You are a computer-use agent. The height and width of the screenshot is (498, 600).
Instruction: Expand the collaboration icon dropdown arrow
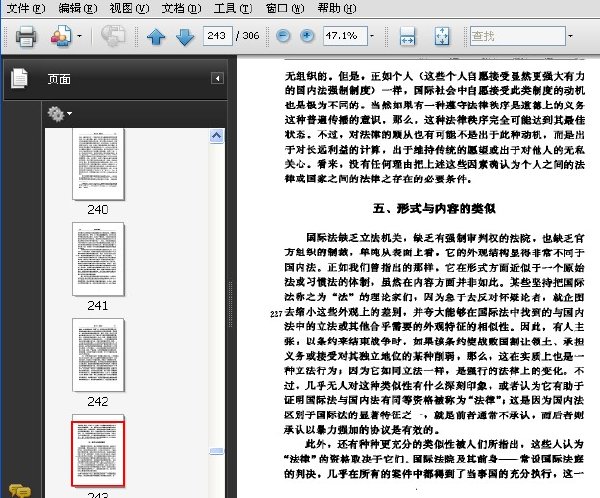coord(79,36)
